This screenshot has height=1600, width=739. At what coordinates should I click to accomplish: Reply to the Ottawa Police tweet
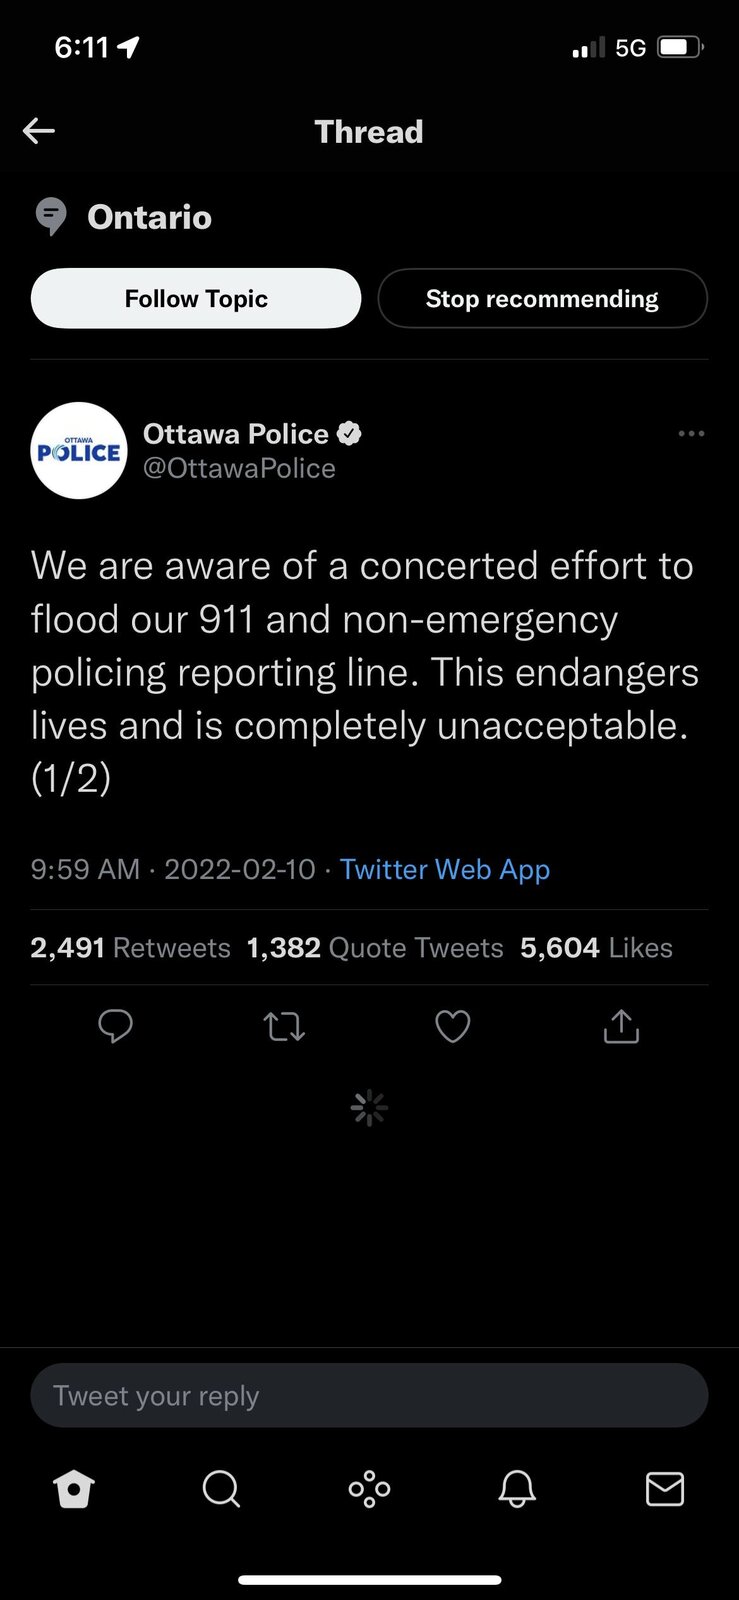(x=116, y=1026)
